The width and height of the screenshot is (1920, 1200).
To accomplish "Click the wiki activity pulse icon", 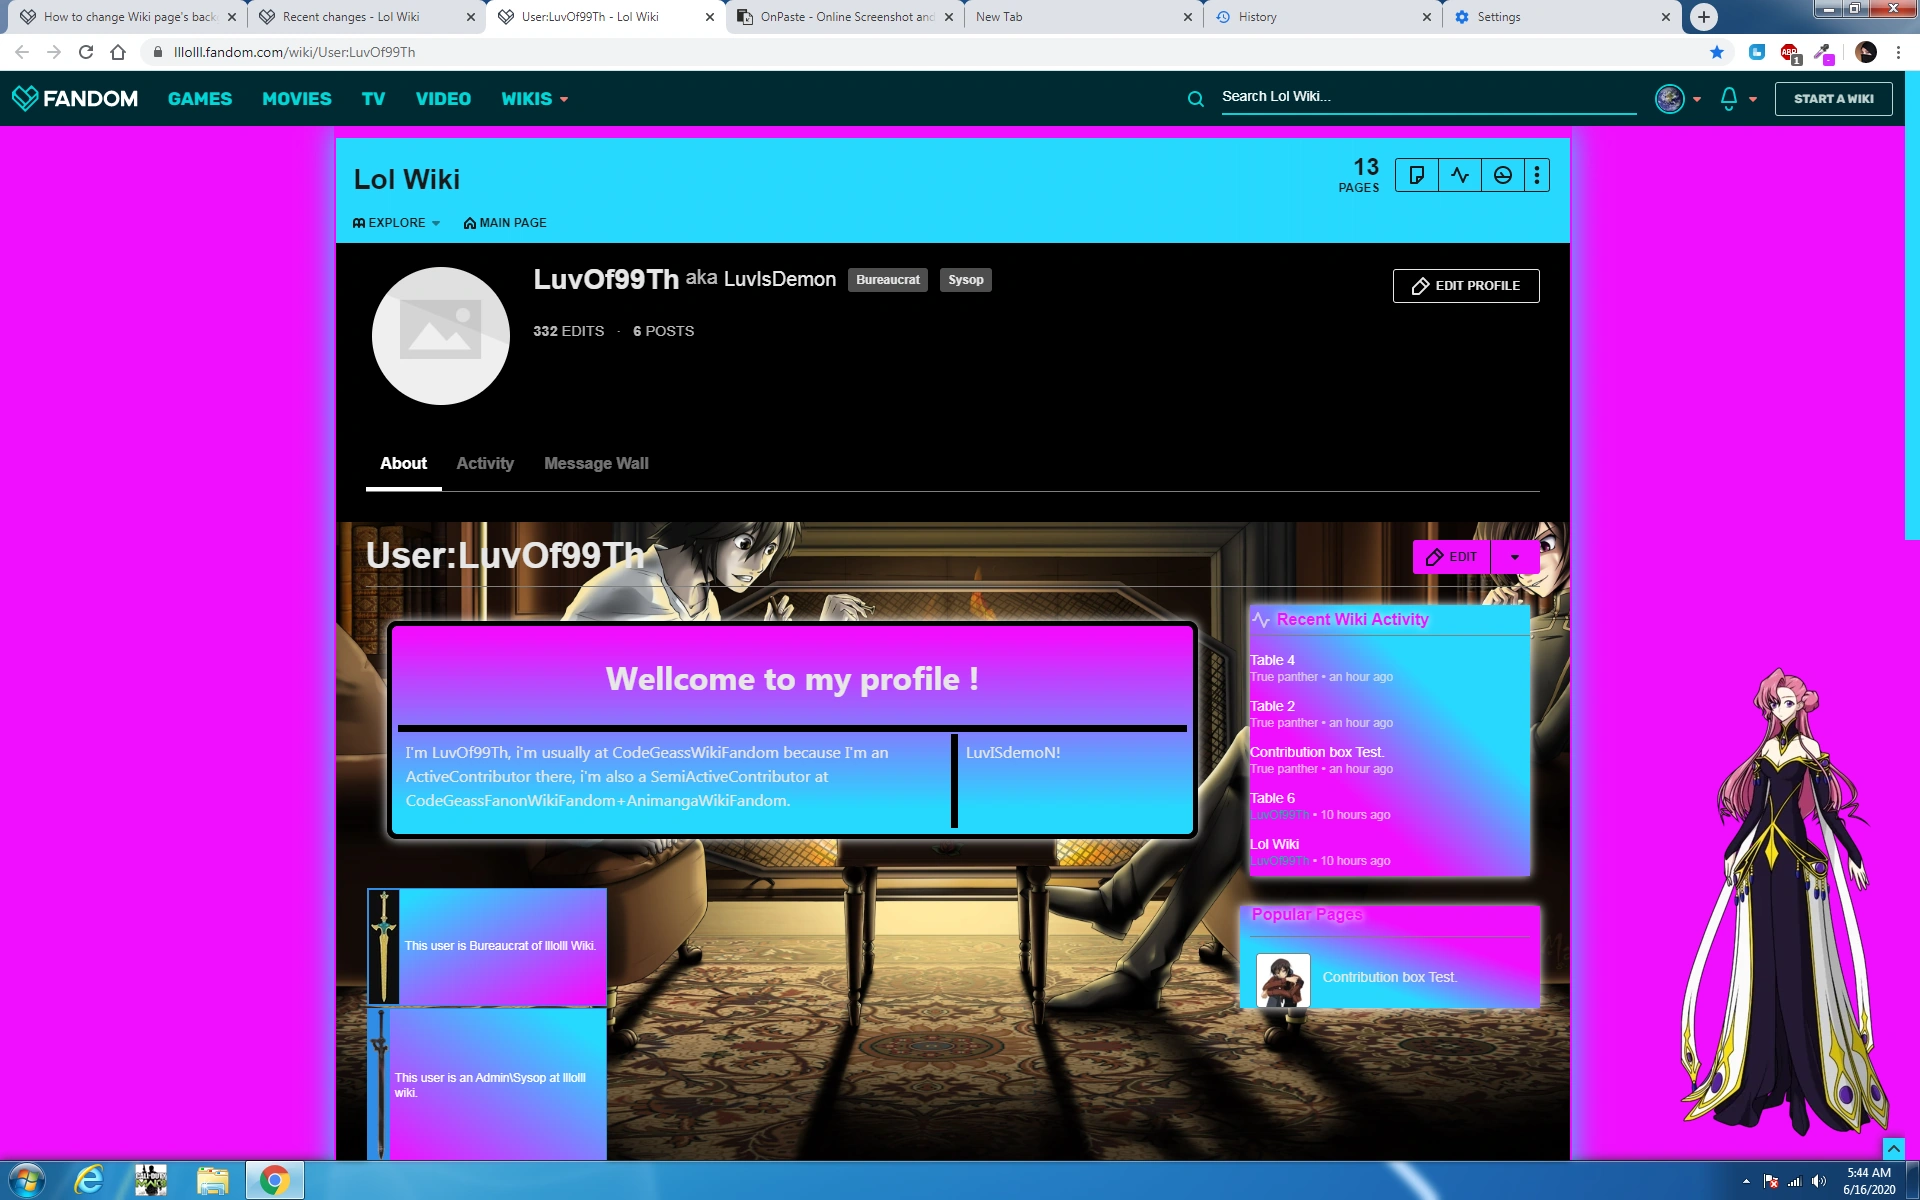I will (x=1460, y=176).
